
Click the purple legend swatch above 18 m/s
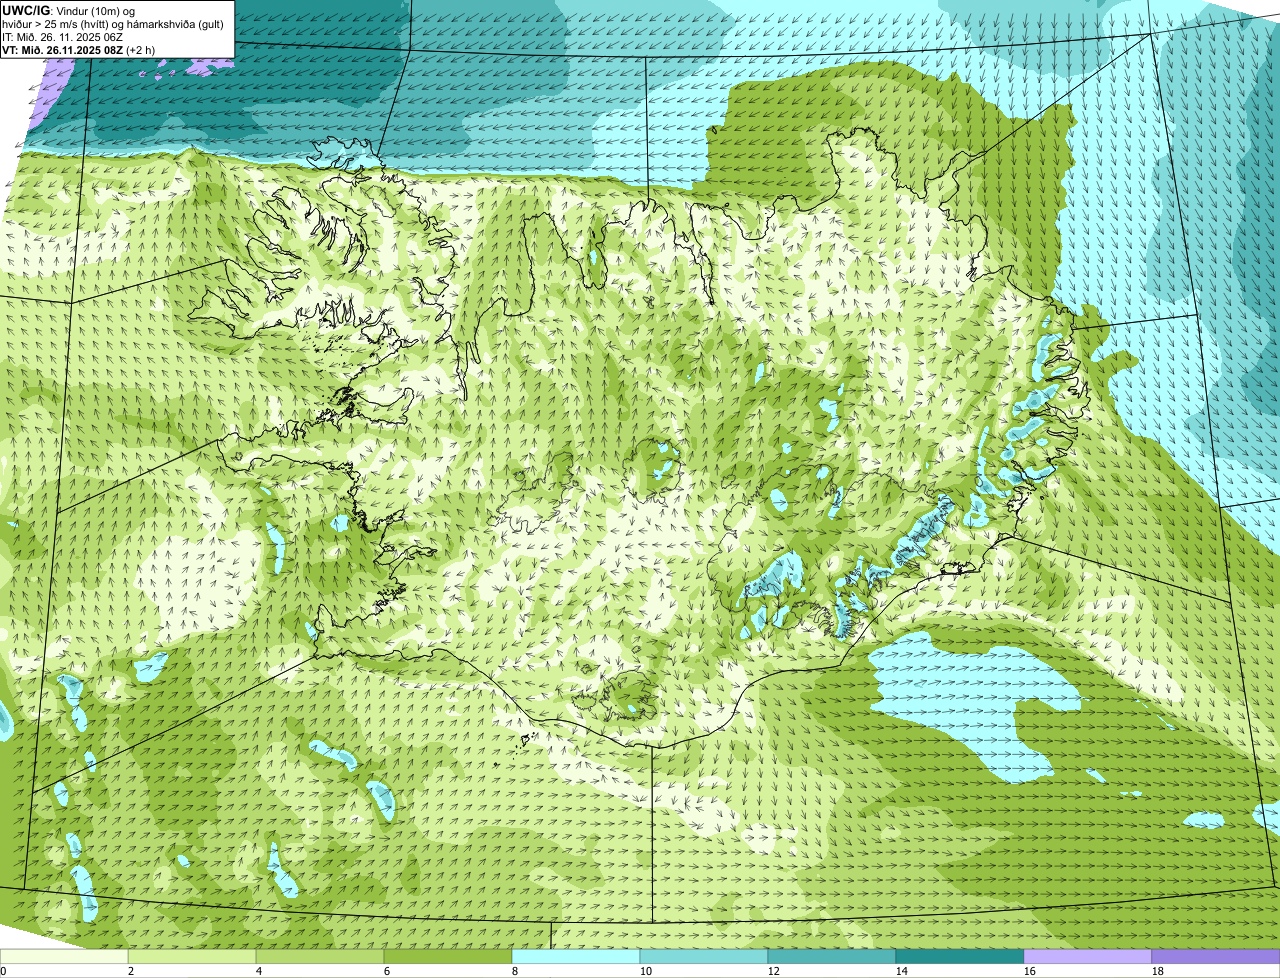(x=1216, y=957)
